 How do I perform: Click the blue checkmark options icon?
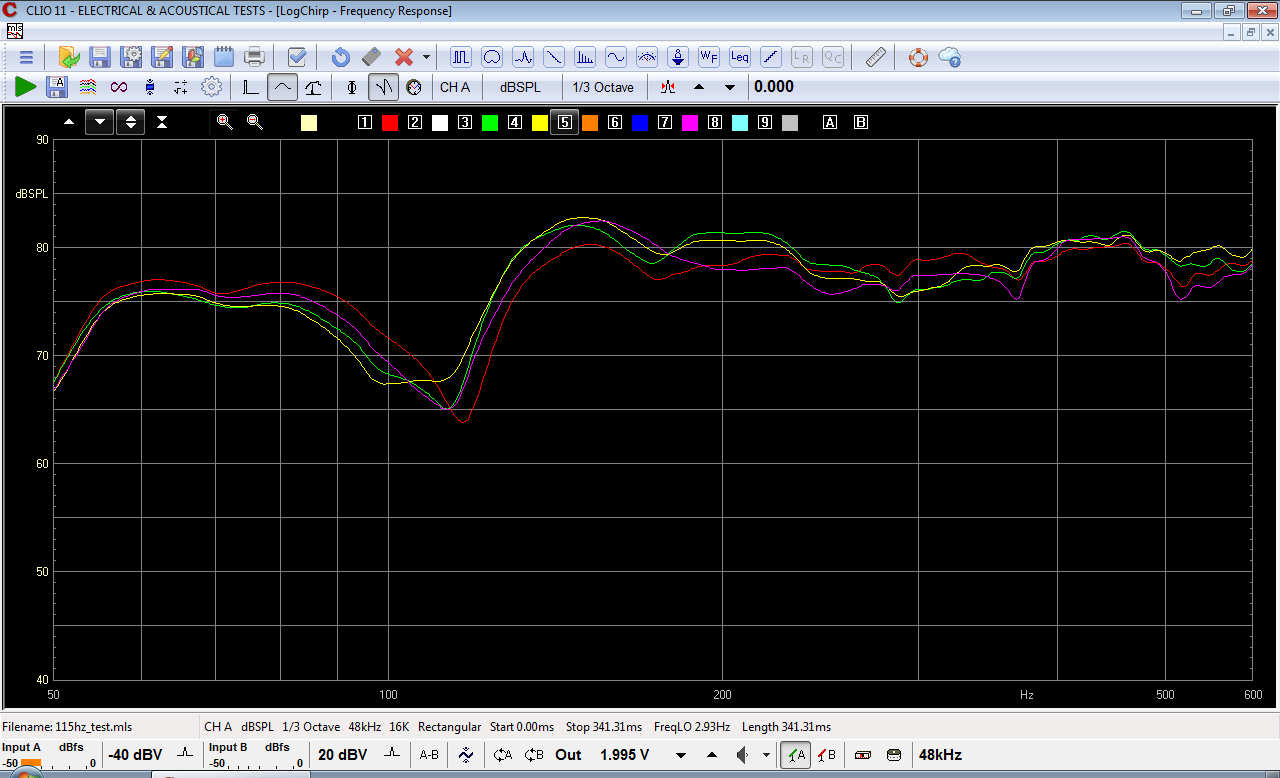(297, 57)
